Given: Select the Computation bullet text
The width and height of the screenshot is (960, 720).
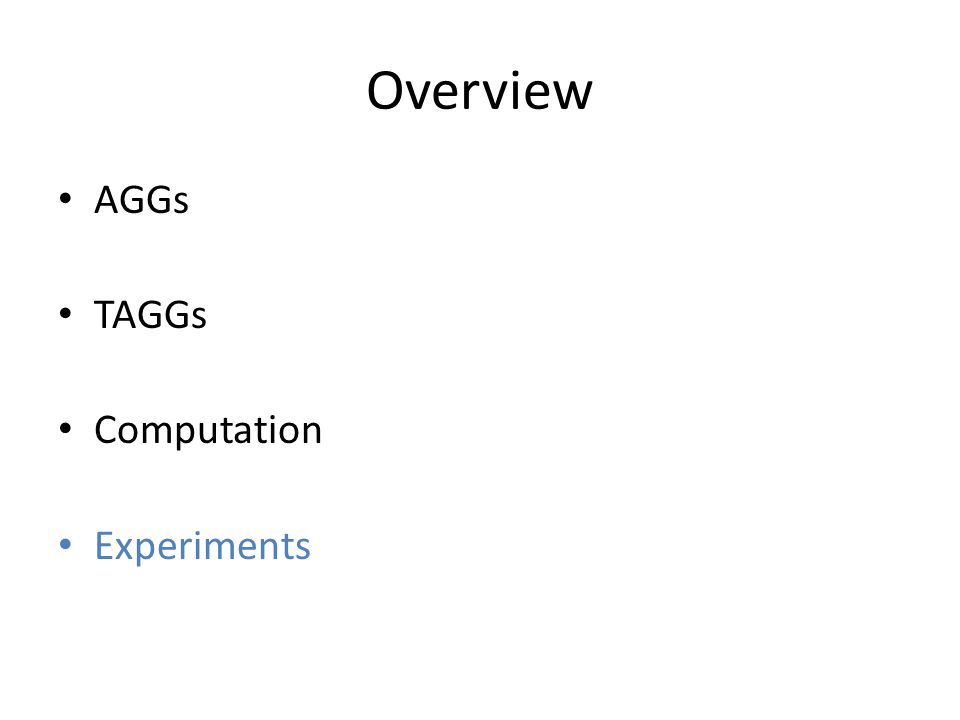Looking at the screenshot, I should coord(208,430).
